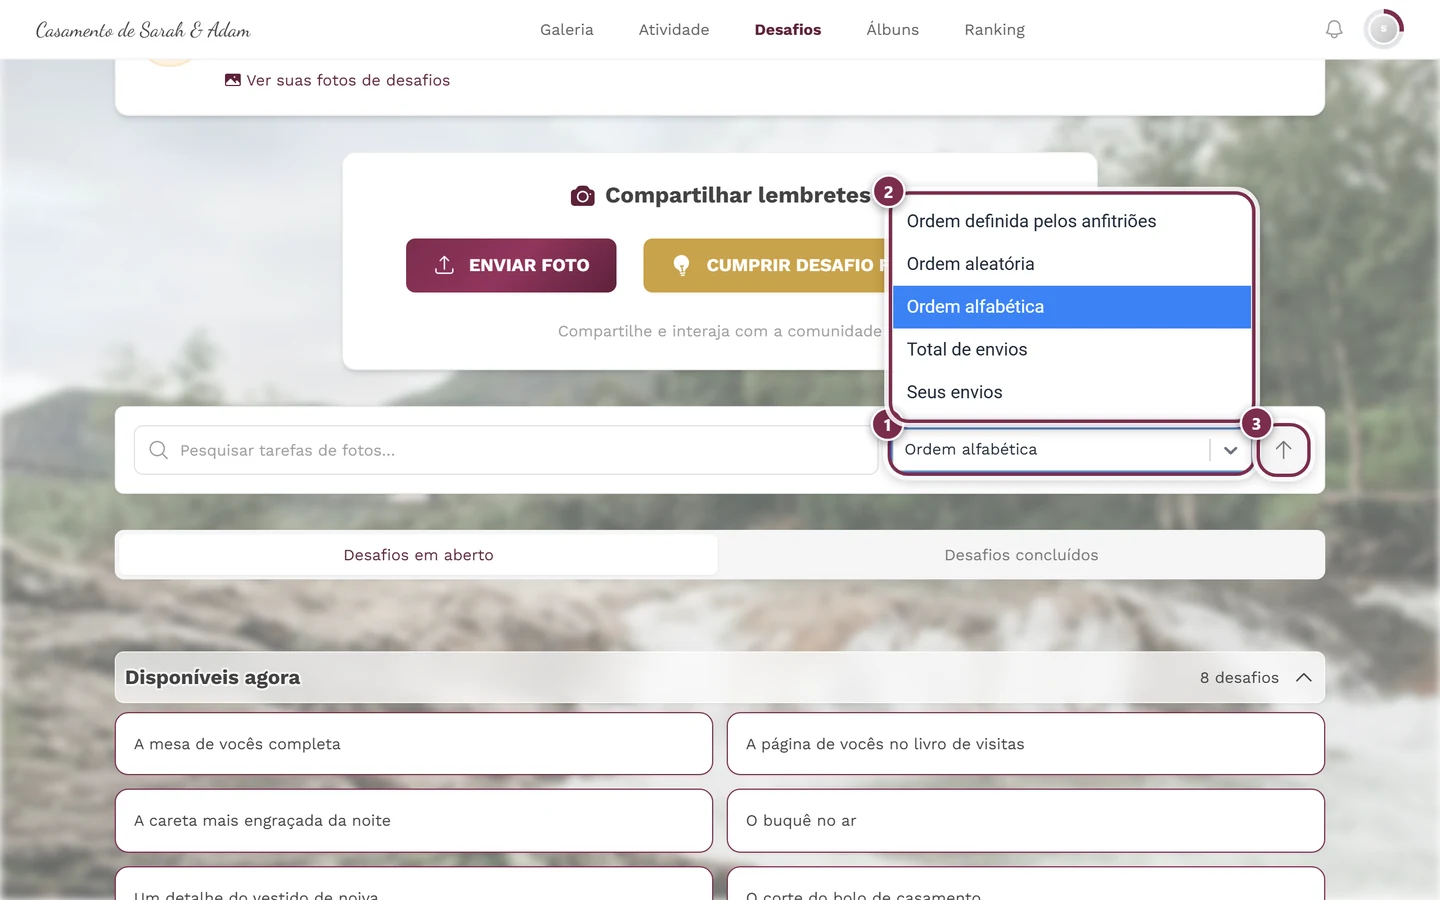The image size is (1440, 900).
Task: Click the search magnifier icon
Action: coord(158,450)
